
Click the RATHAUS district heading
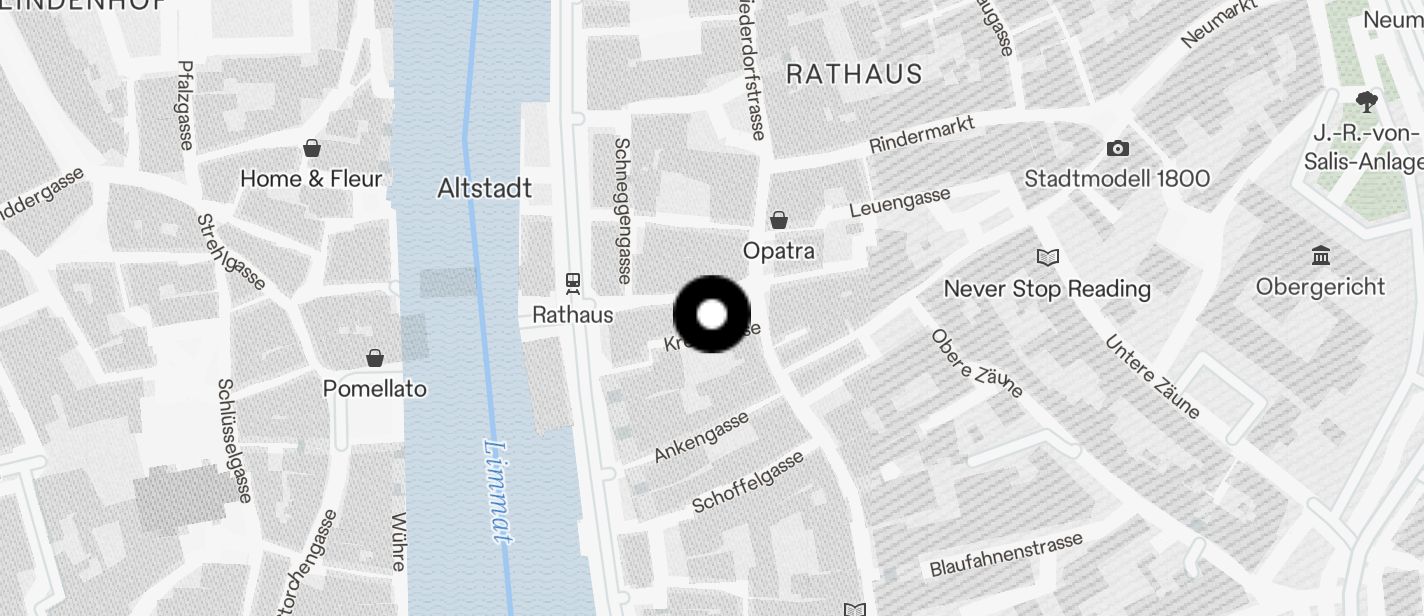pos(854,74)
